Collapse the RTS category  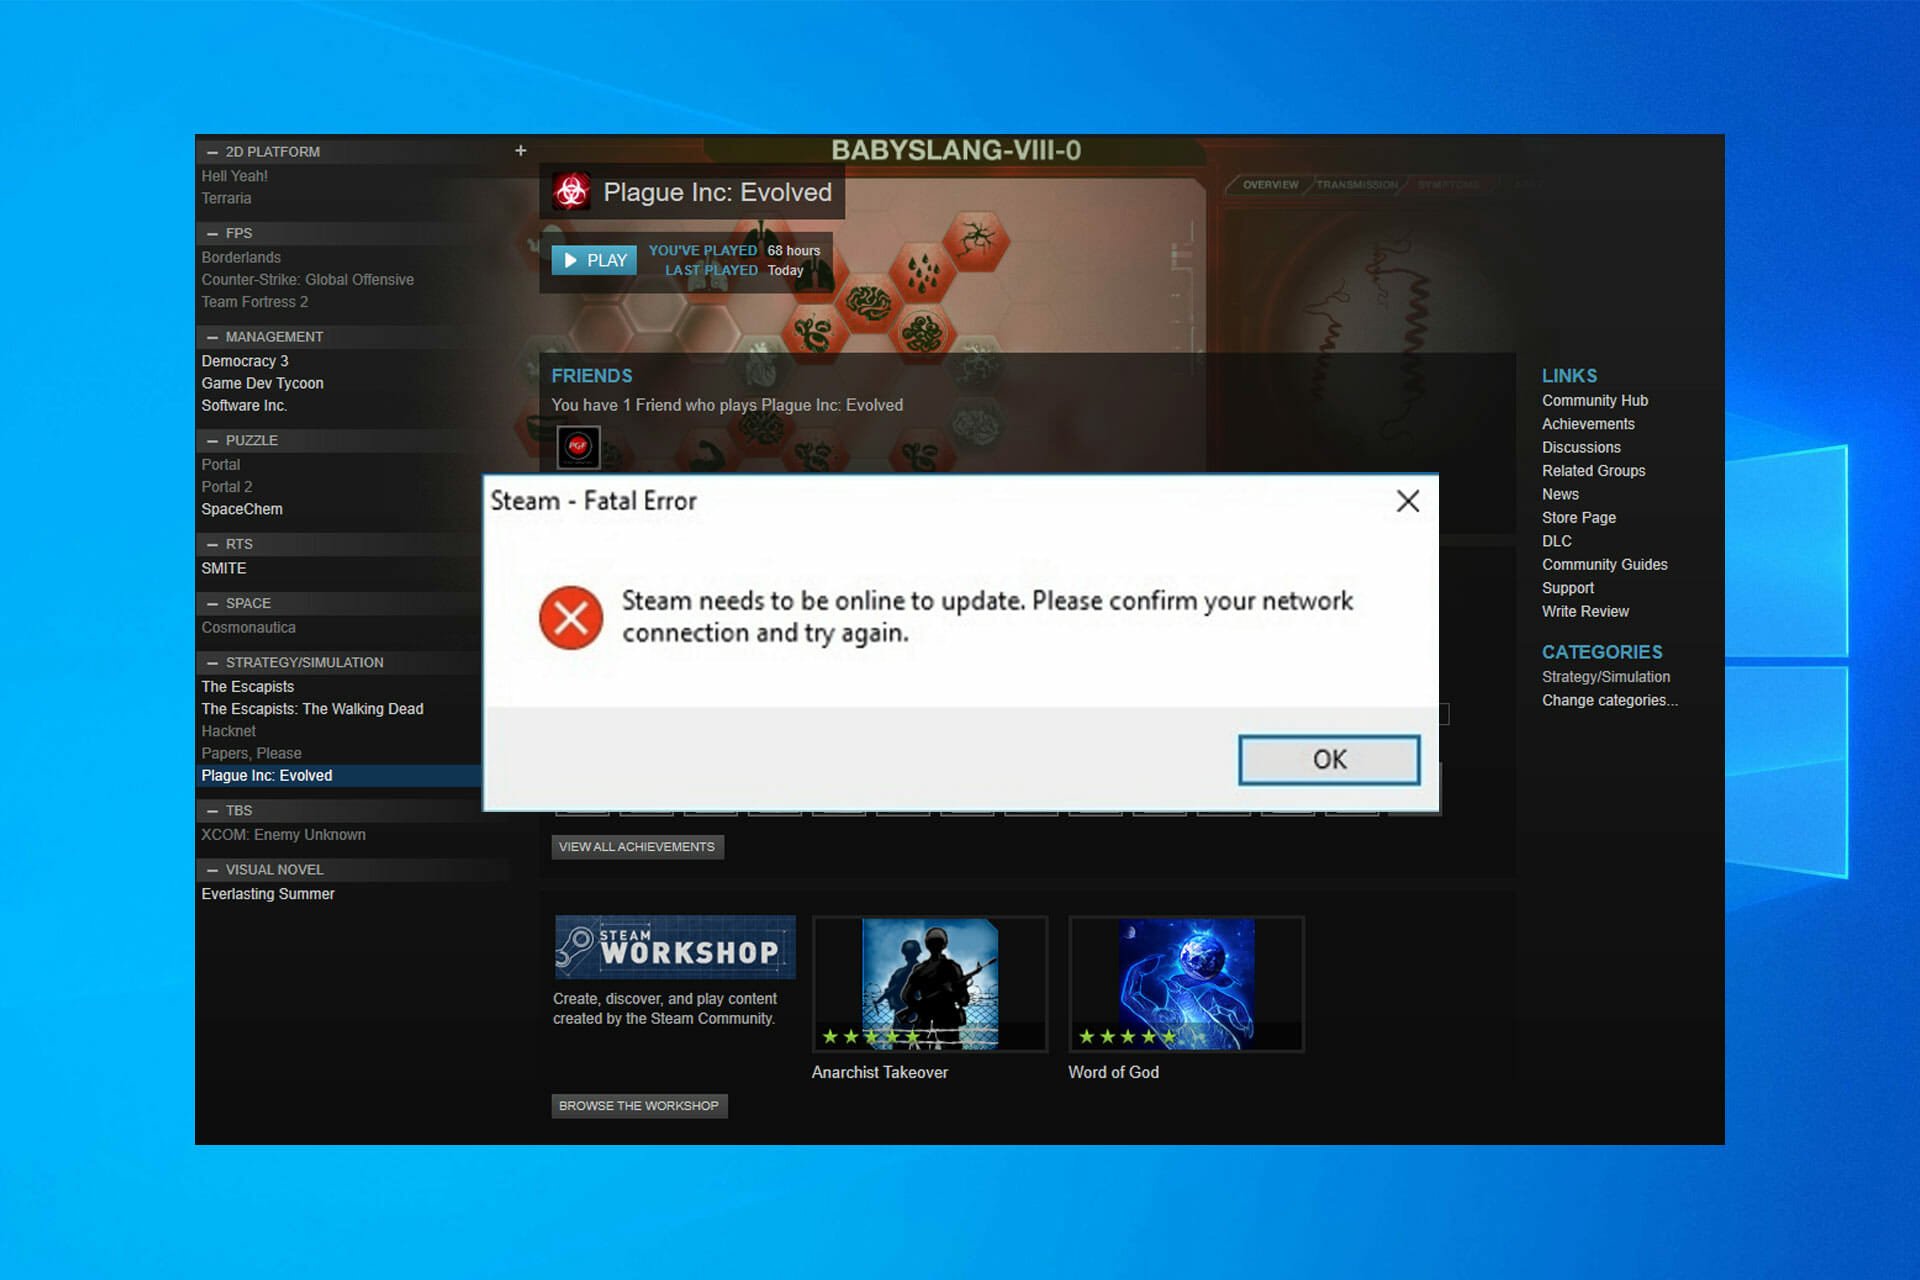pyautogui.click(x=212, y=545)
